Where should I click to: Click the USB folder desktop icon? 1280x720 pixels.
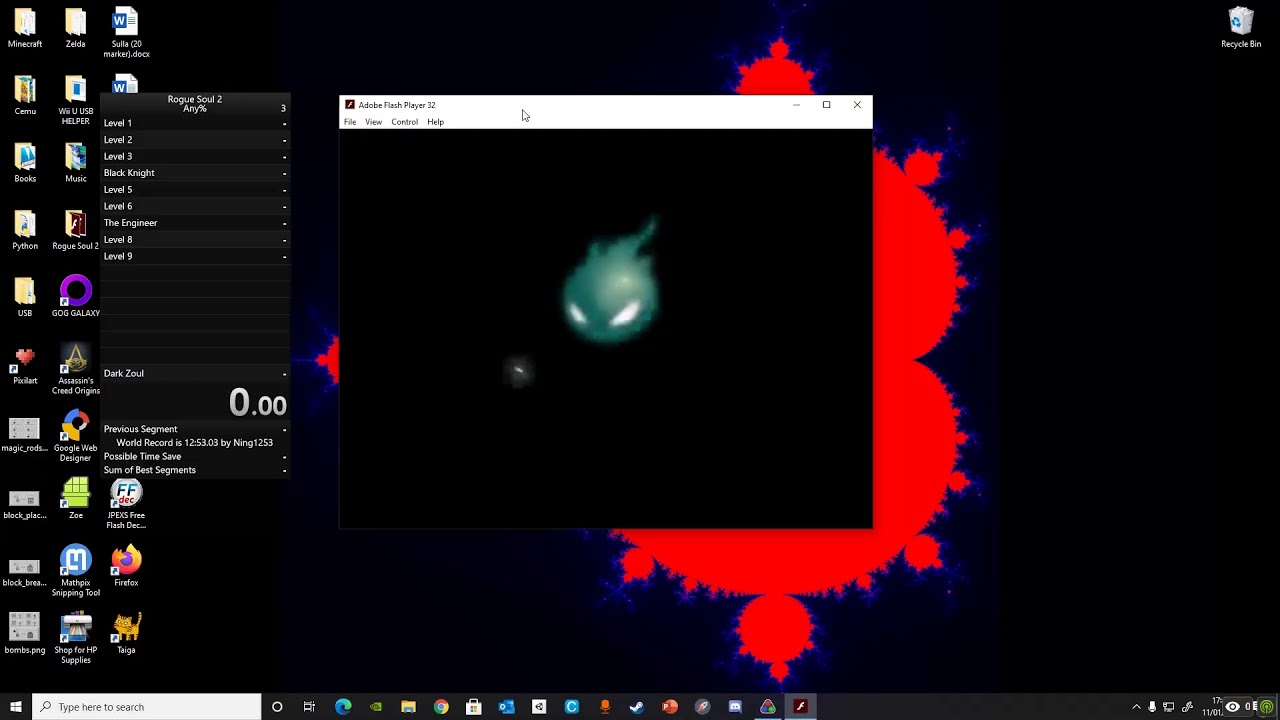tap(25, 297)
